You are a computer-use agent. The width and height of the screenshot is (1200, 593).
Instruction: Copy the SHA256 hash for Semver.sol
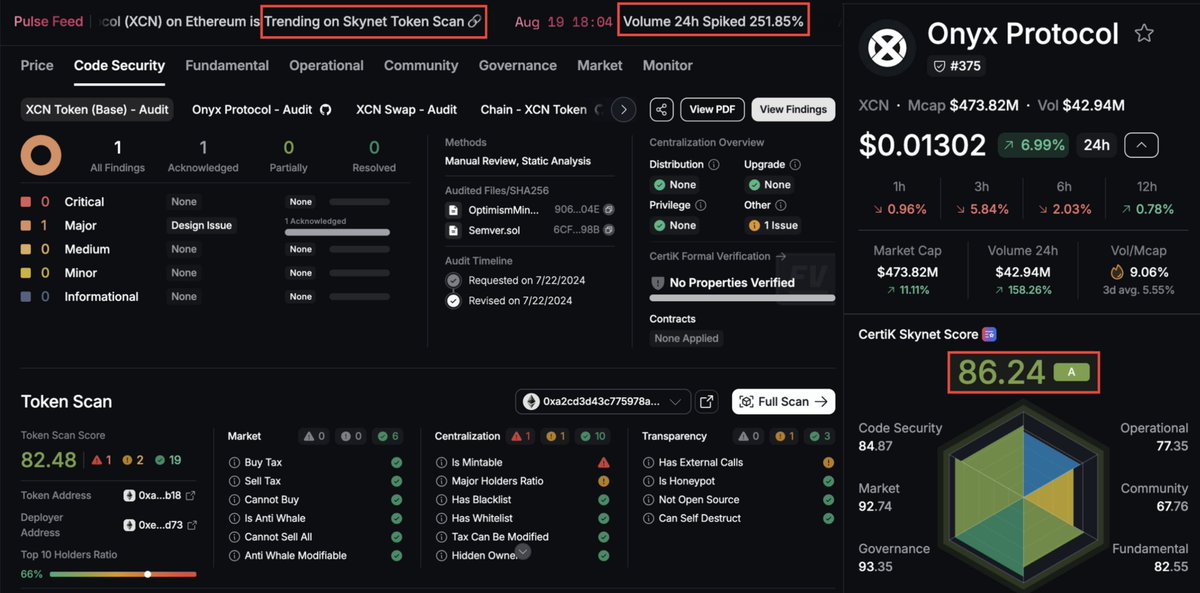(609, 231)
